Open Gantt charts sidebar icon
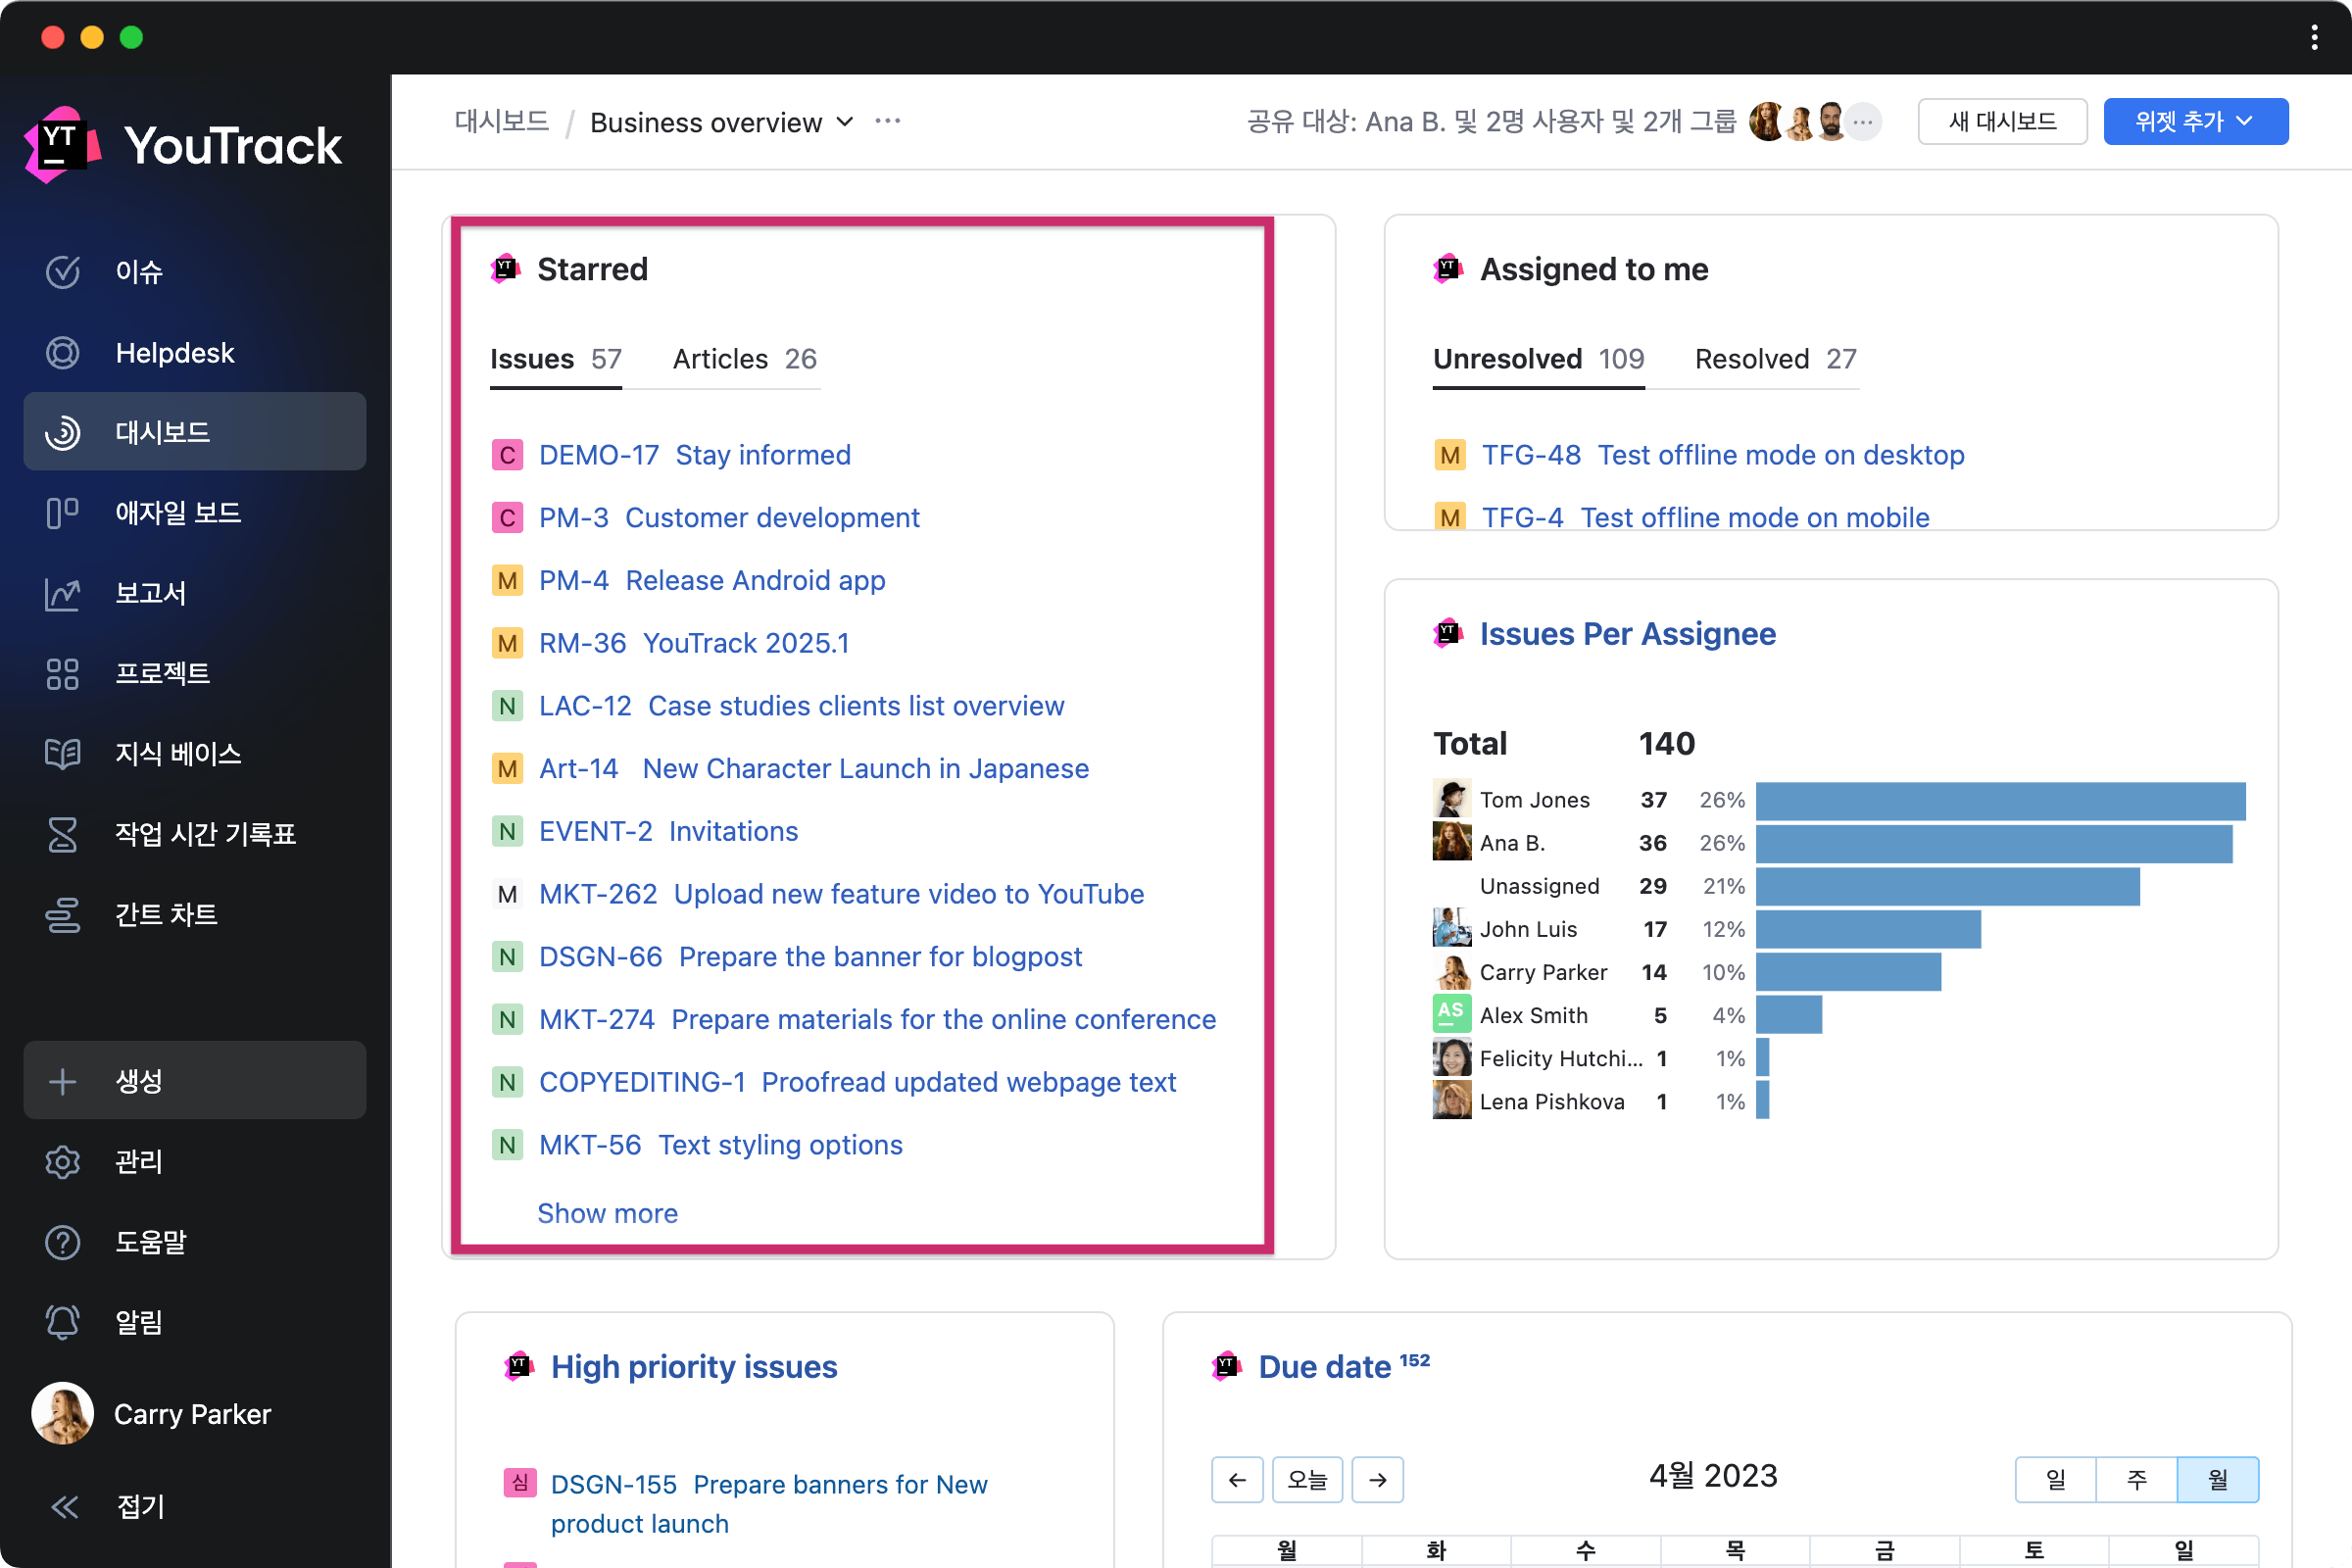Viewport: 2352px width, 1568px height. pos(62,915)
